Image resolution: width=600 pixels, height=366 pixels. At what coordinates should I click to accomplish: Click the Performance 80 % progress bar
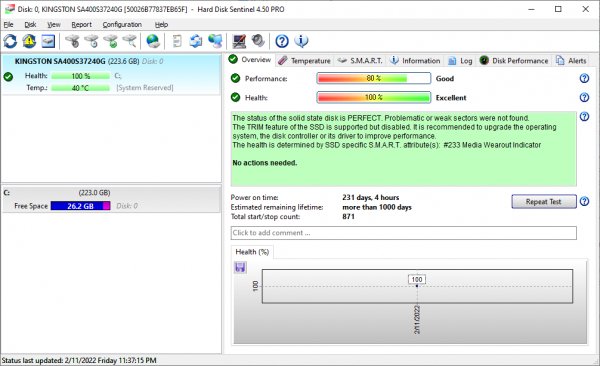click(373, 78)
